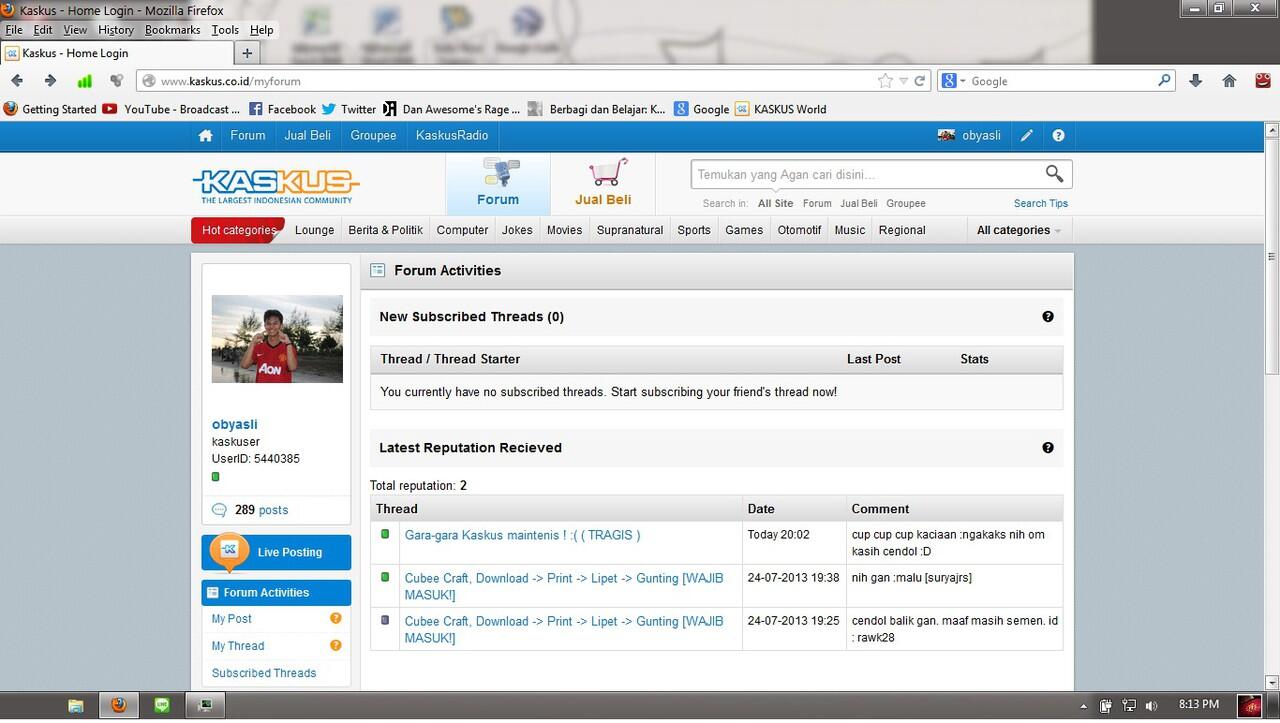Open the Firefox downloads arrow icon
The height and width of the screenshot is (723, 1280).
(x=1195, y=81)
